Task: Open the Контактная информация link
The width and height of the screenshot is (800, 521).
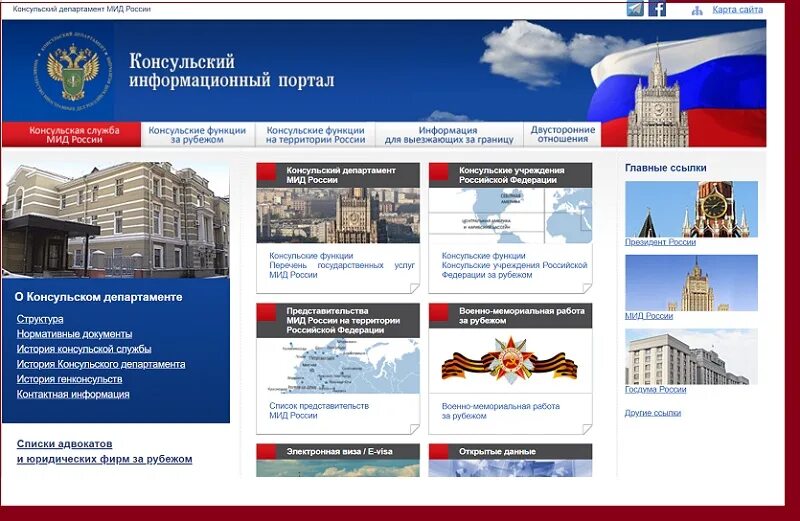Action: (x=73, y=394)
